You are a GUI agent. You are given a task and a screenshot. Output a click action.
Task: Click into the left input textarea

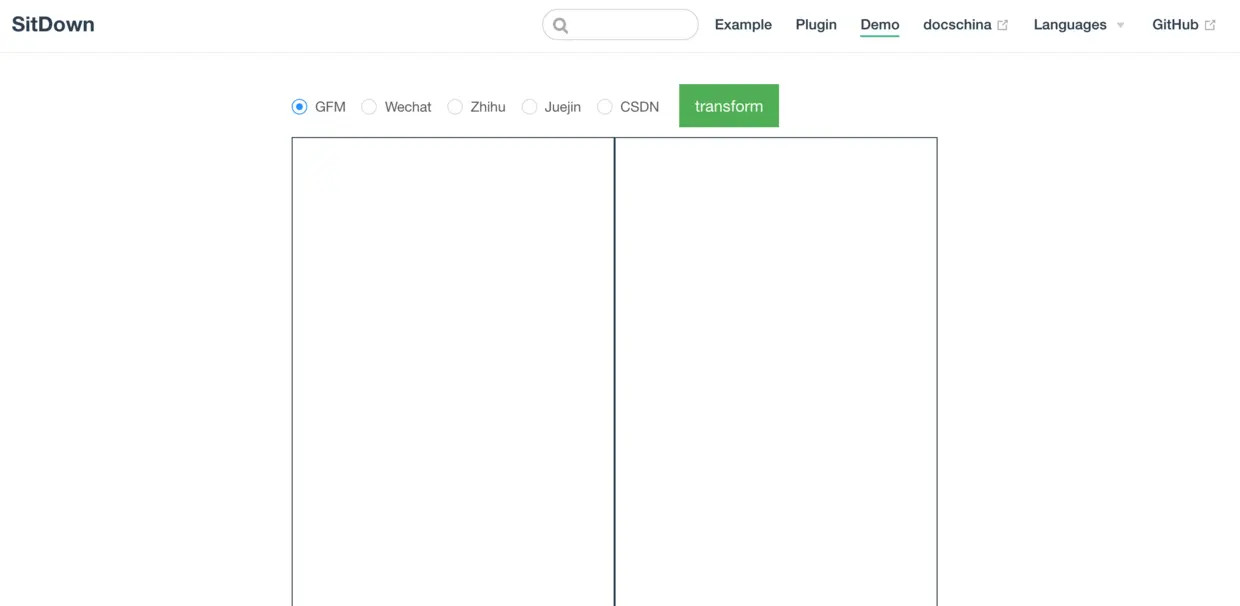453,372
